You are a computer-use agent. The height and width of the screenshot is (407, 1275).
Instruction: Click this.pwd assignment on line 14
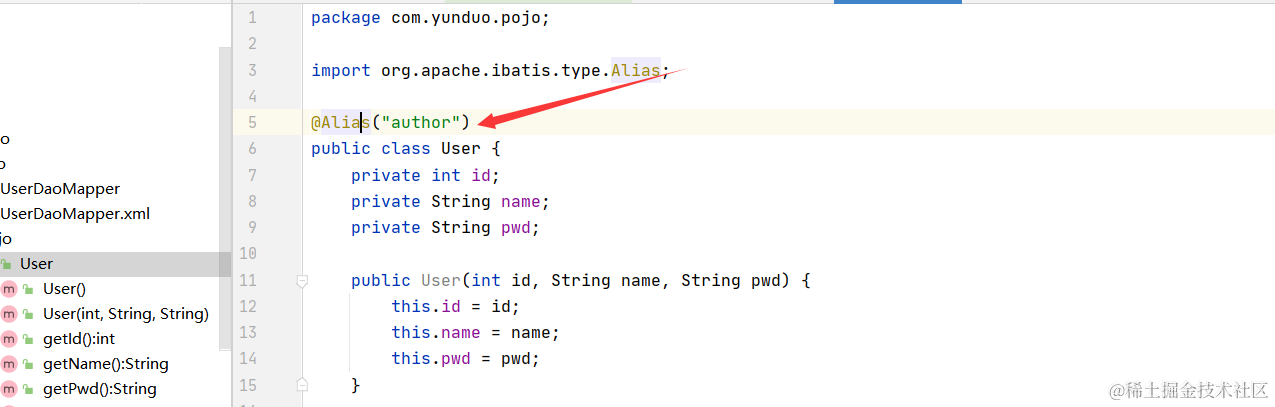pyautogui.click(x=465, y=358)
